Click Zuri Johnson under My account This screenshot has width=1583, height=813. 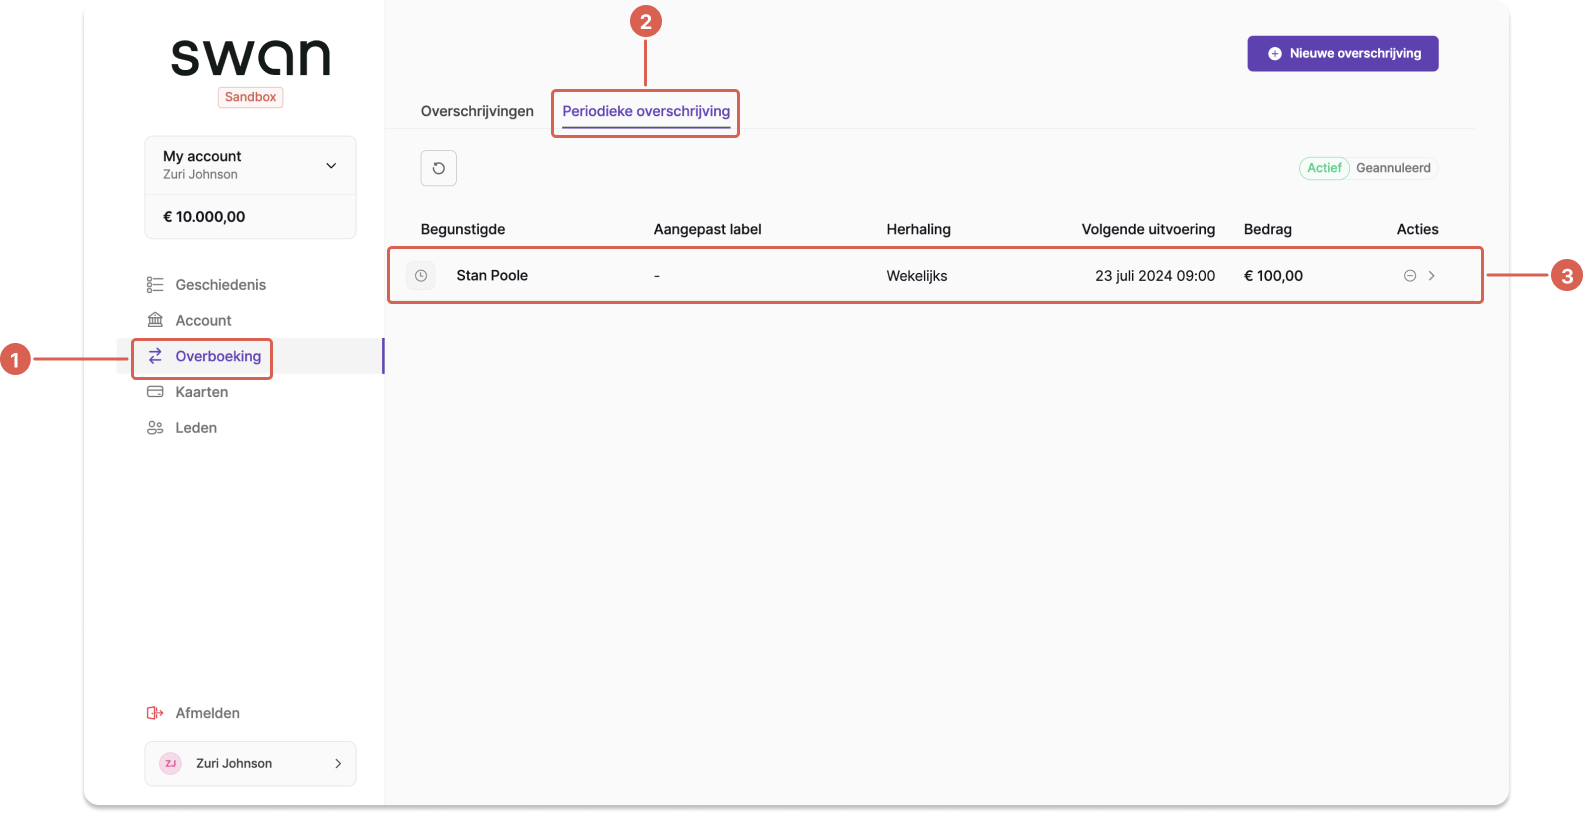[x=200, y=174]
